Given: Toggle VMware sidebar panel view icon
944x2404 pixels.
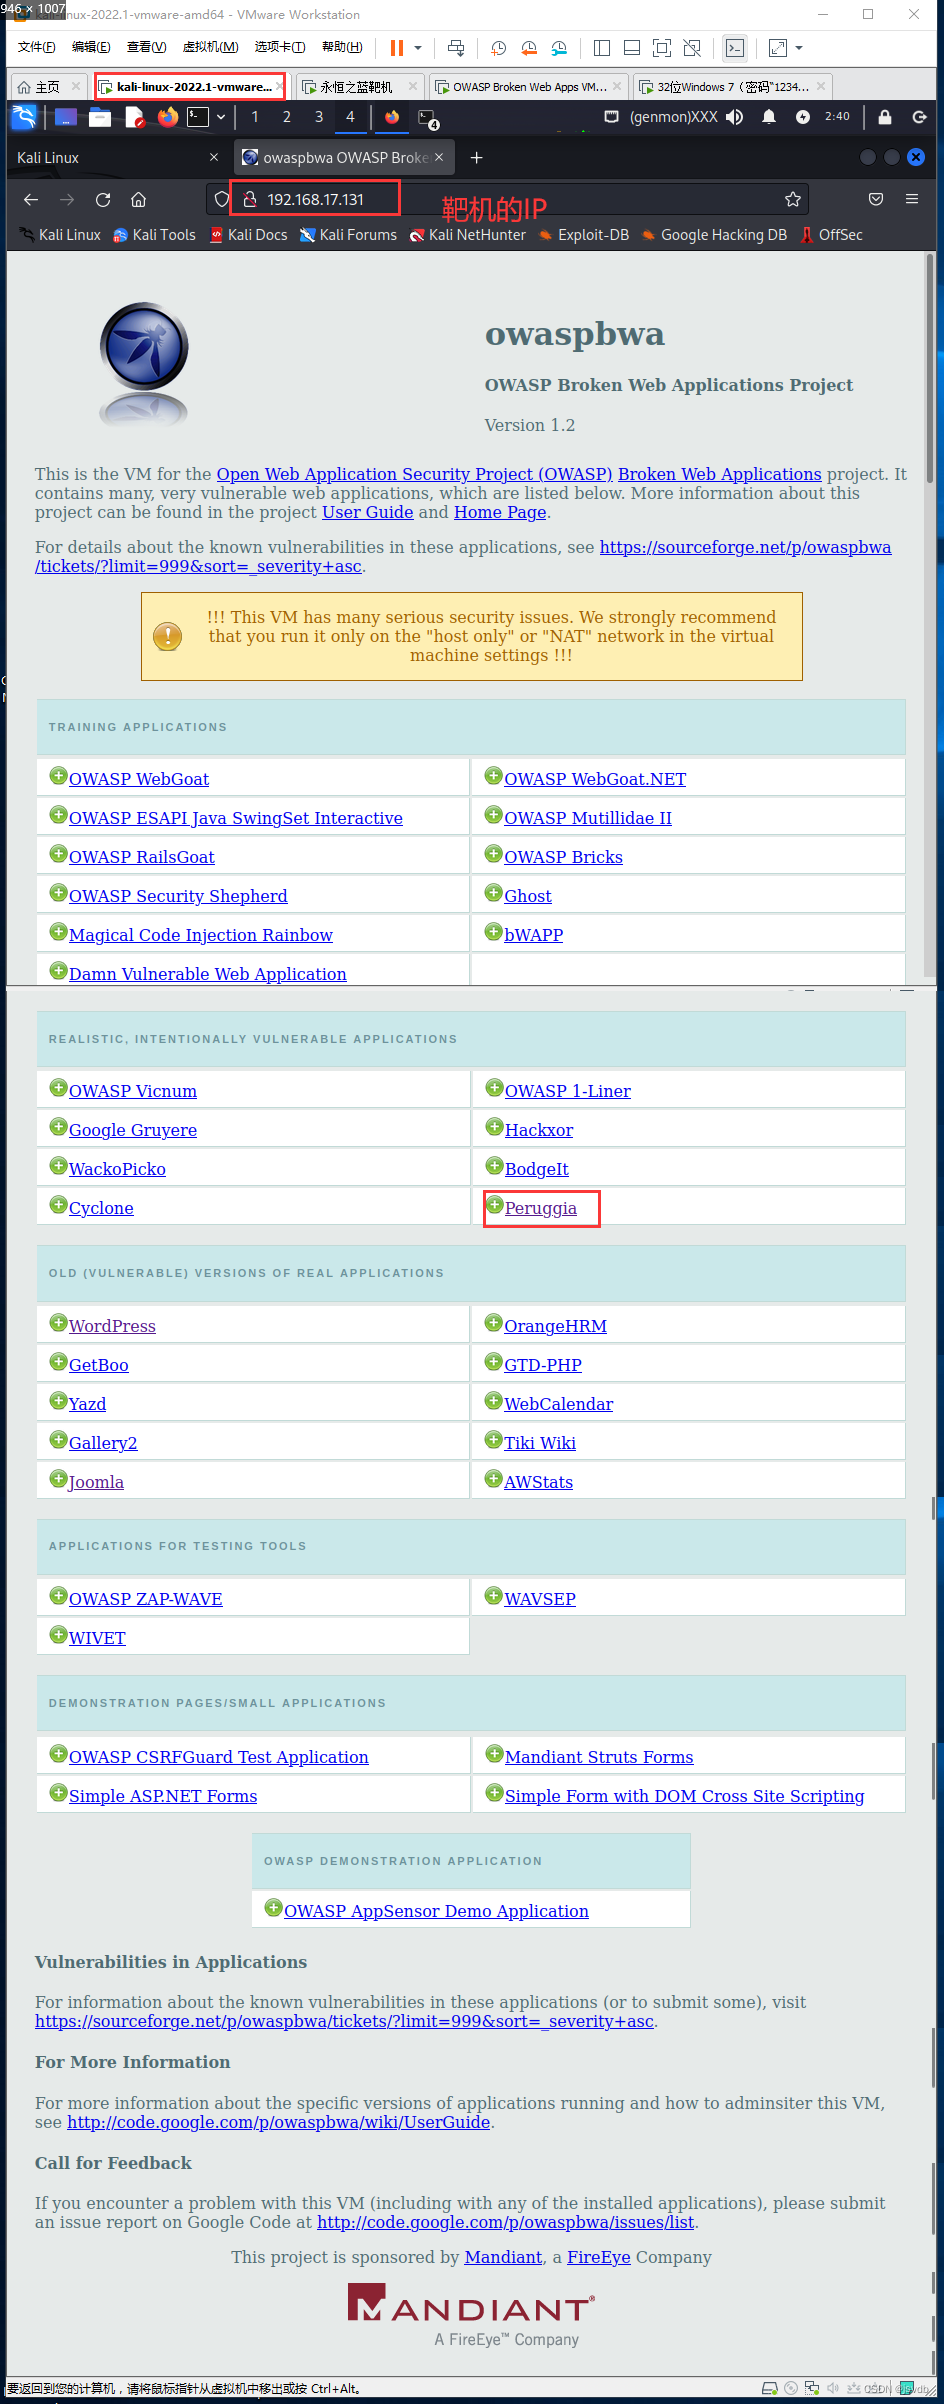Looking at the screenshot, I should [602, 48].
